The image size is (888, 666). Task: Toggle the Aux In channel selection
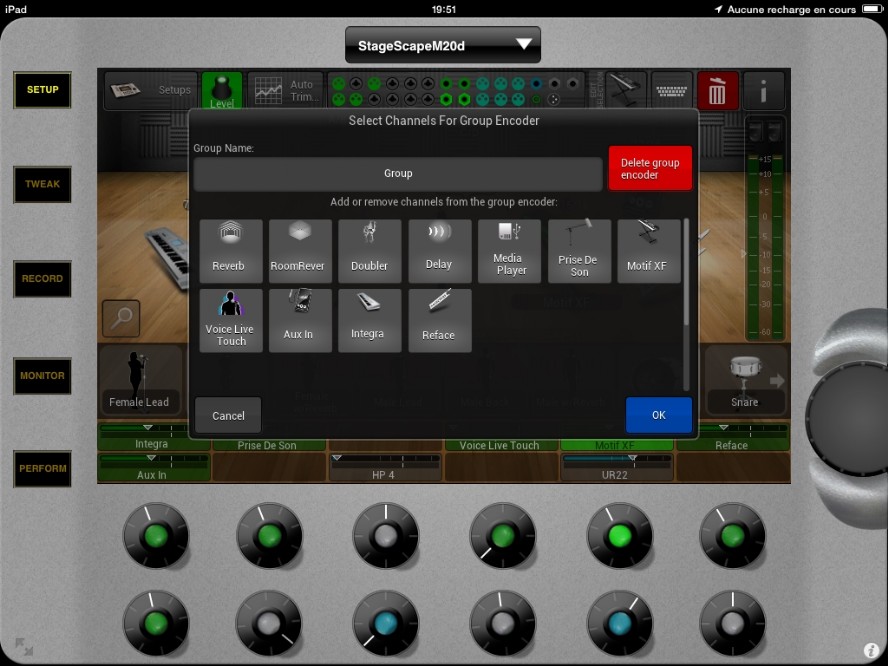pyautogui.click(x=300, y=320)
